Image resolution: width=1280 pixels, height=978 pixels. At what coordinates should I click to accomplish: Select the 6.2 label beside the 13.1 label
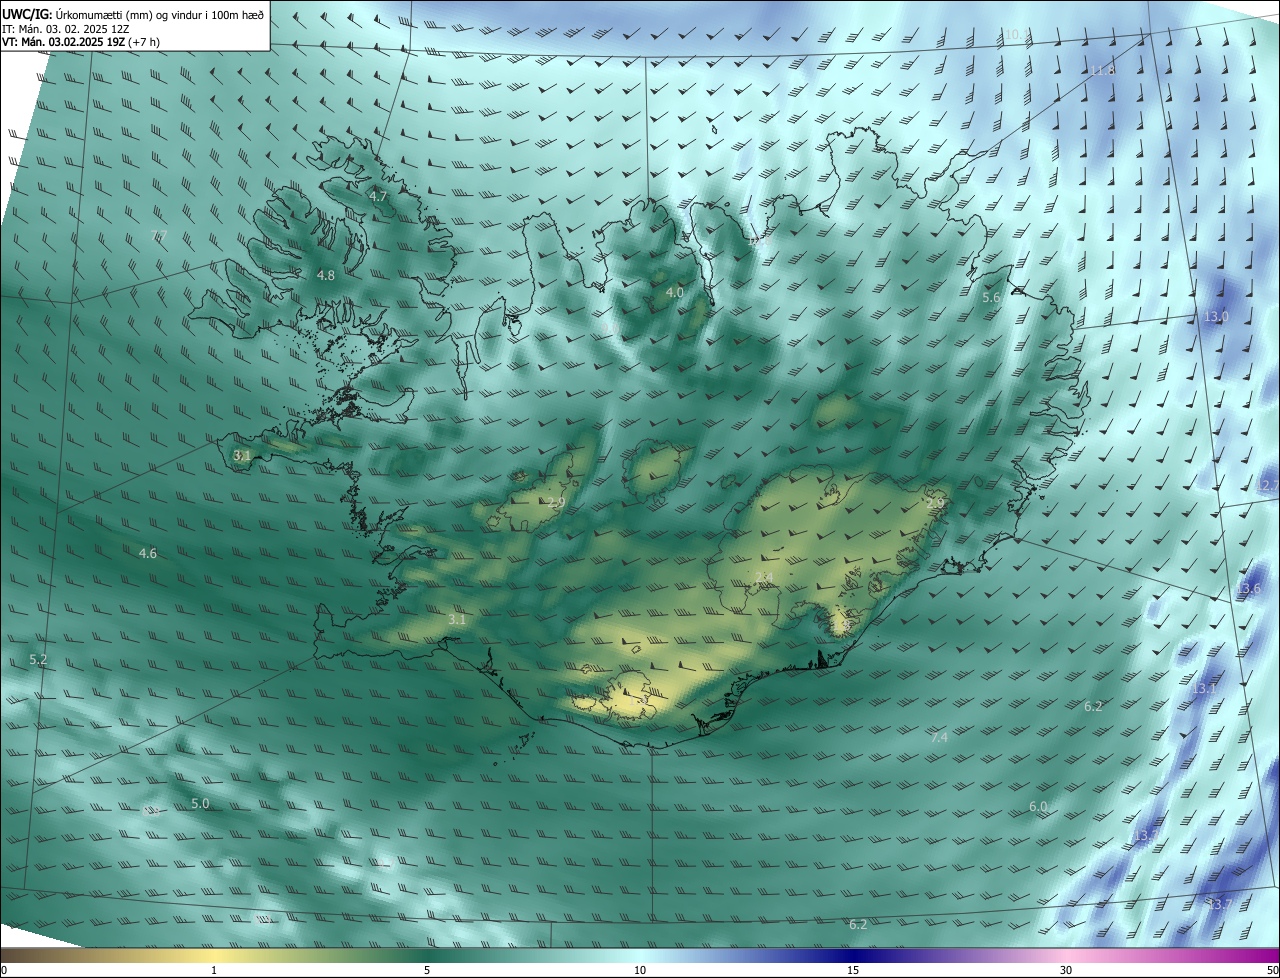pos(1094,706)
